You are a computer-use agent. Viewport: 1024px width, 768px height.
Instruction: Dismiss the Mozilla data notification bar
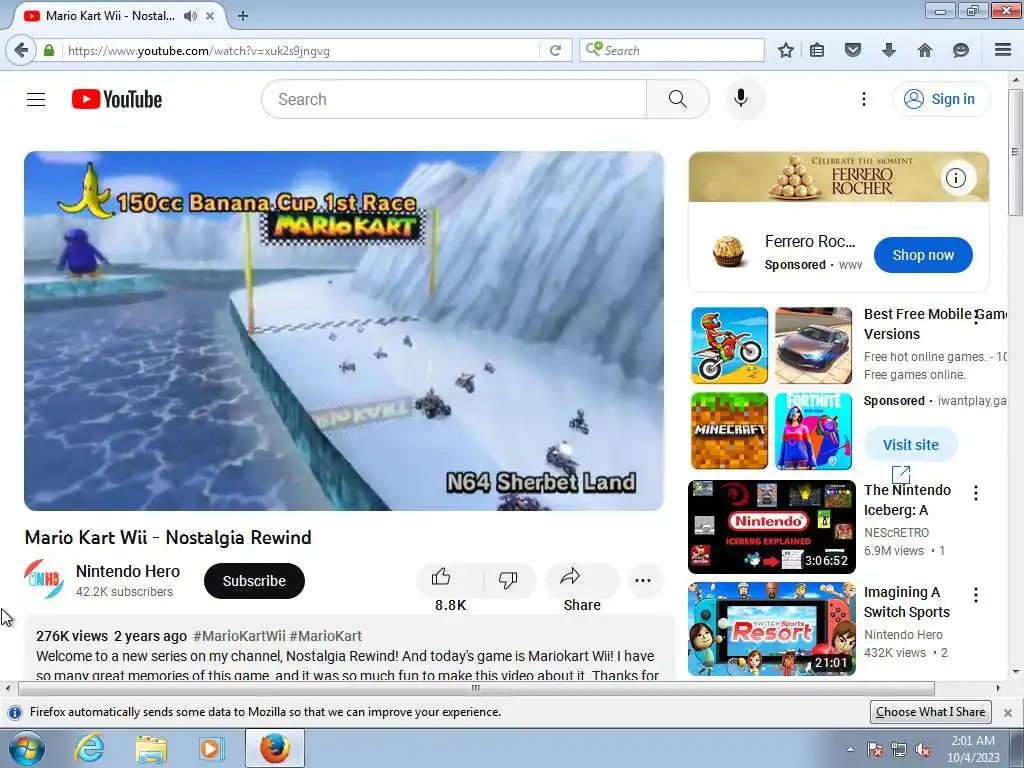click(1008, 712)
